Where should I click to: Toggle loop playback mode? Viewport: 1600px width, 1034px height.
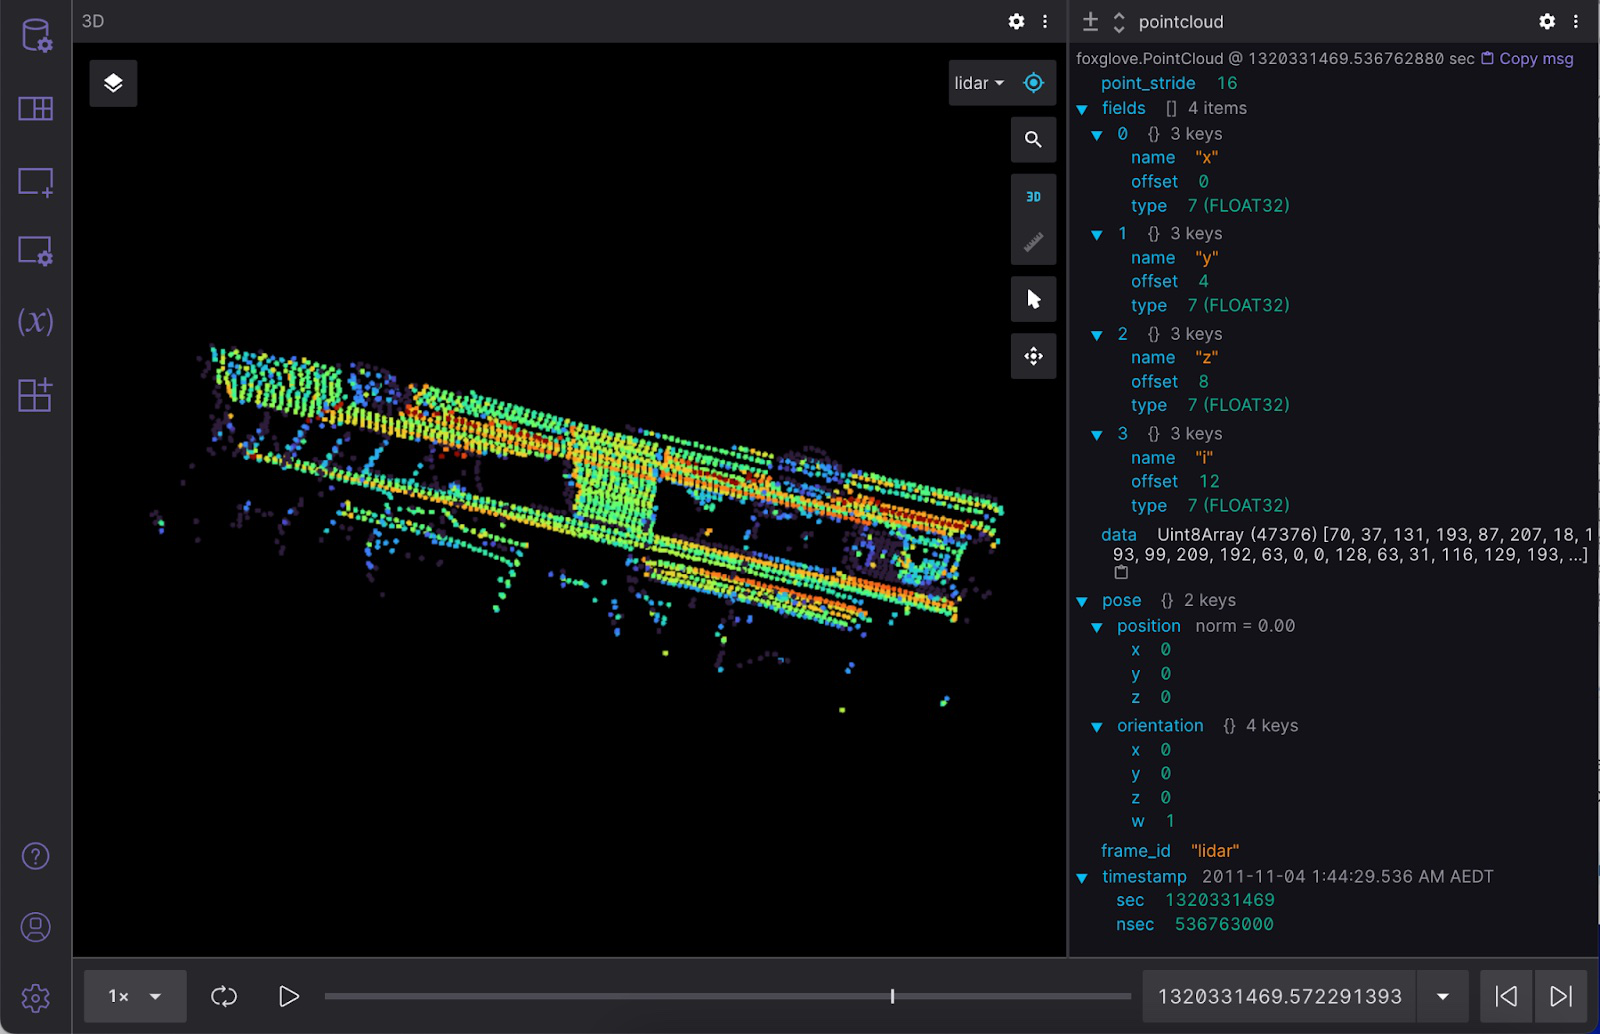tap(223, 996)
